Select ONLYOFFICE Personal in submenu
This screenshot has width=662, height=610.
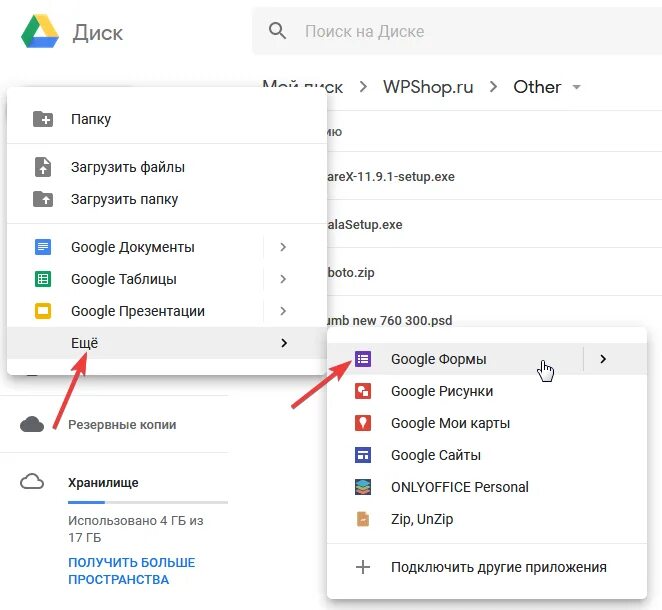tap(487, 487)
